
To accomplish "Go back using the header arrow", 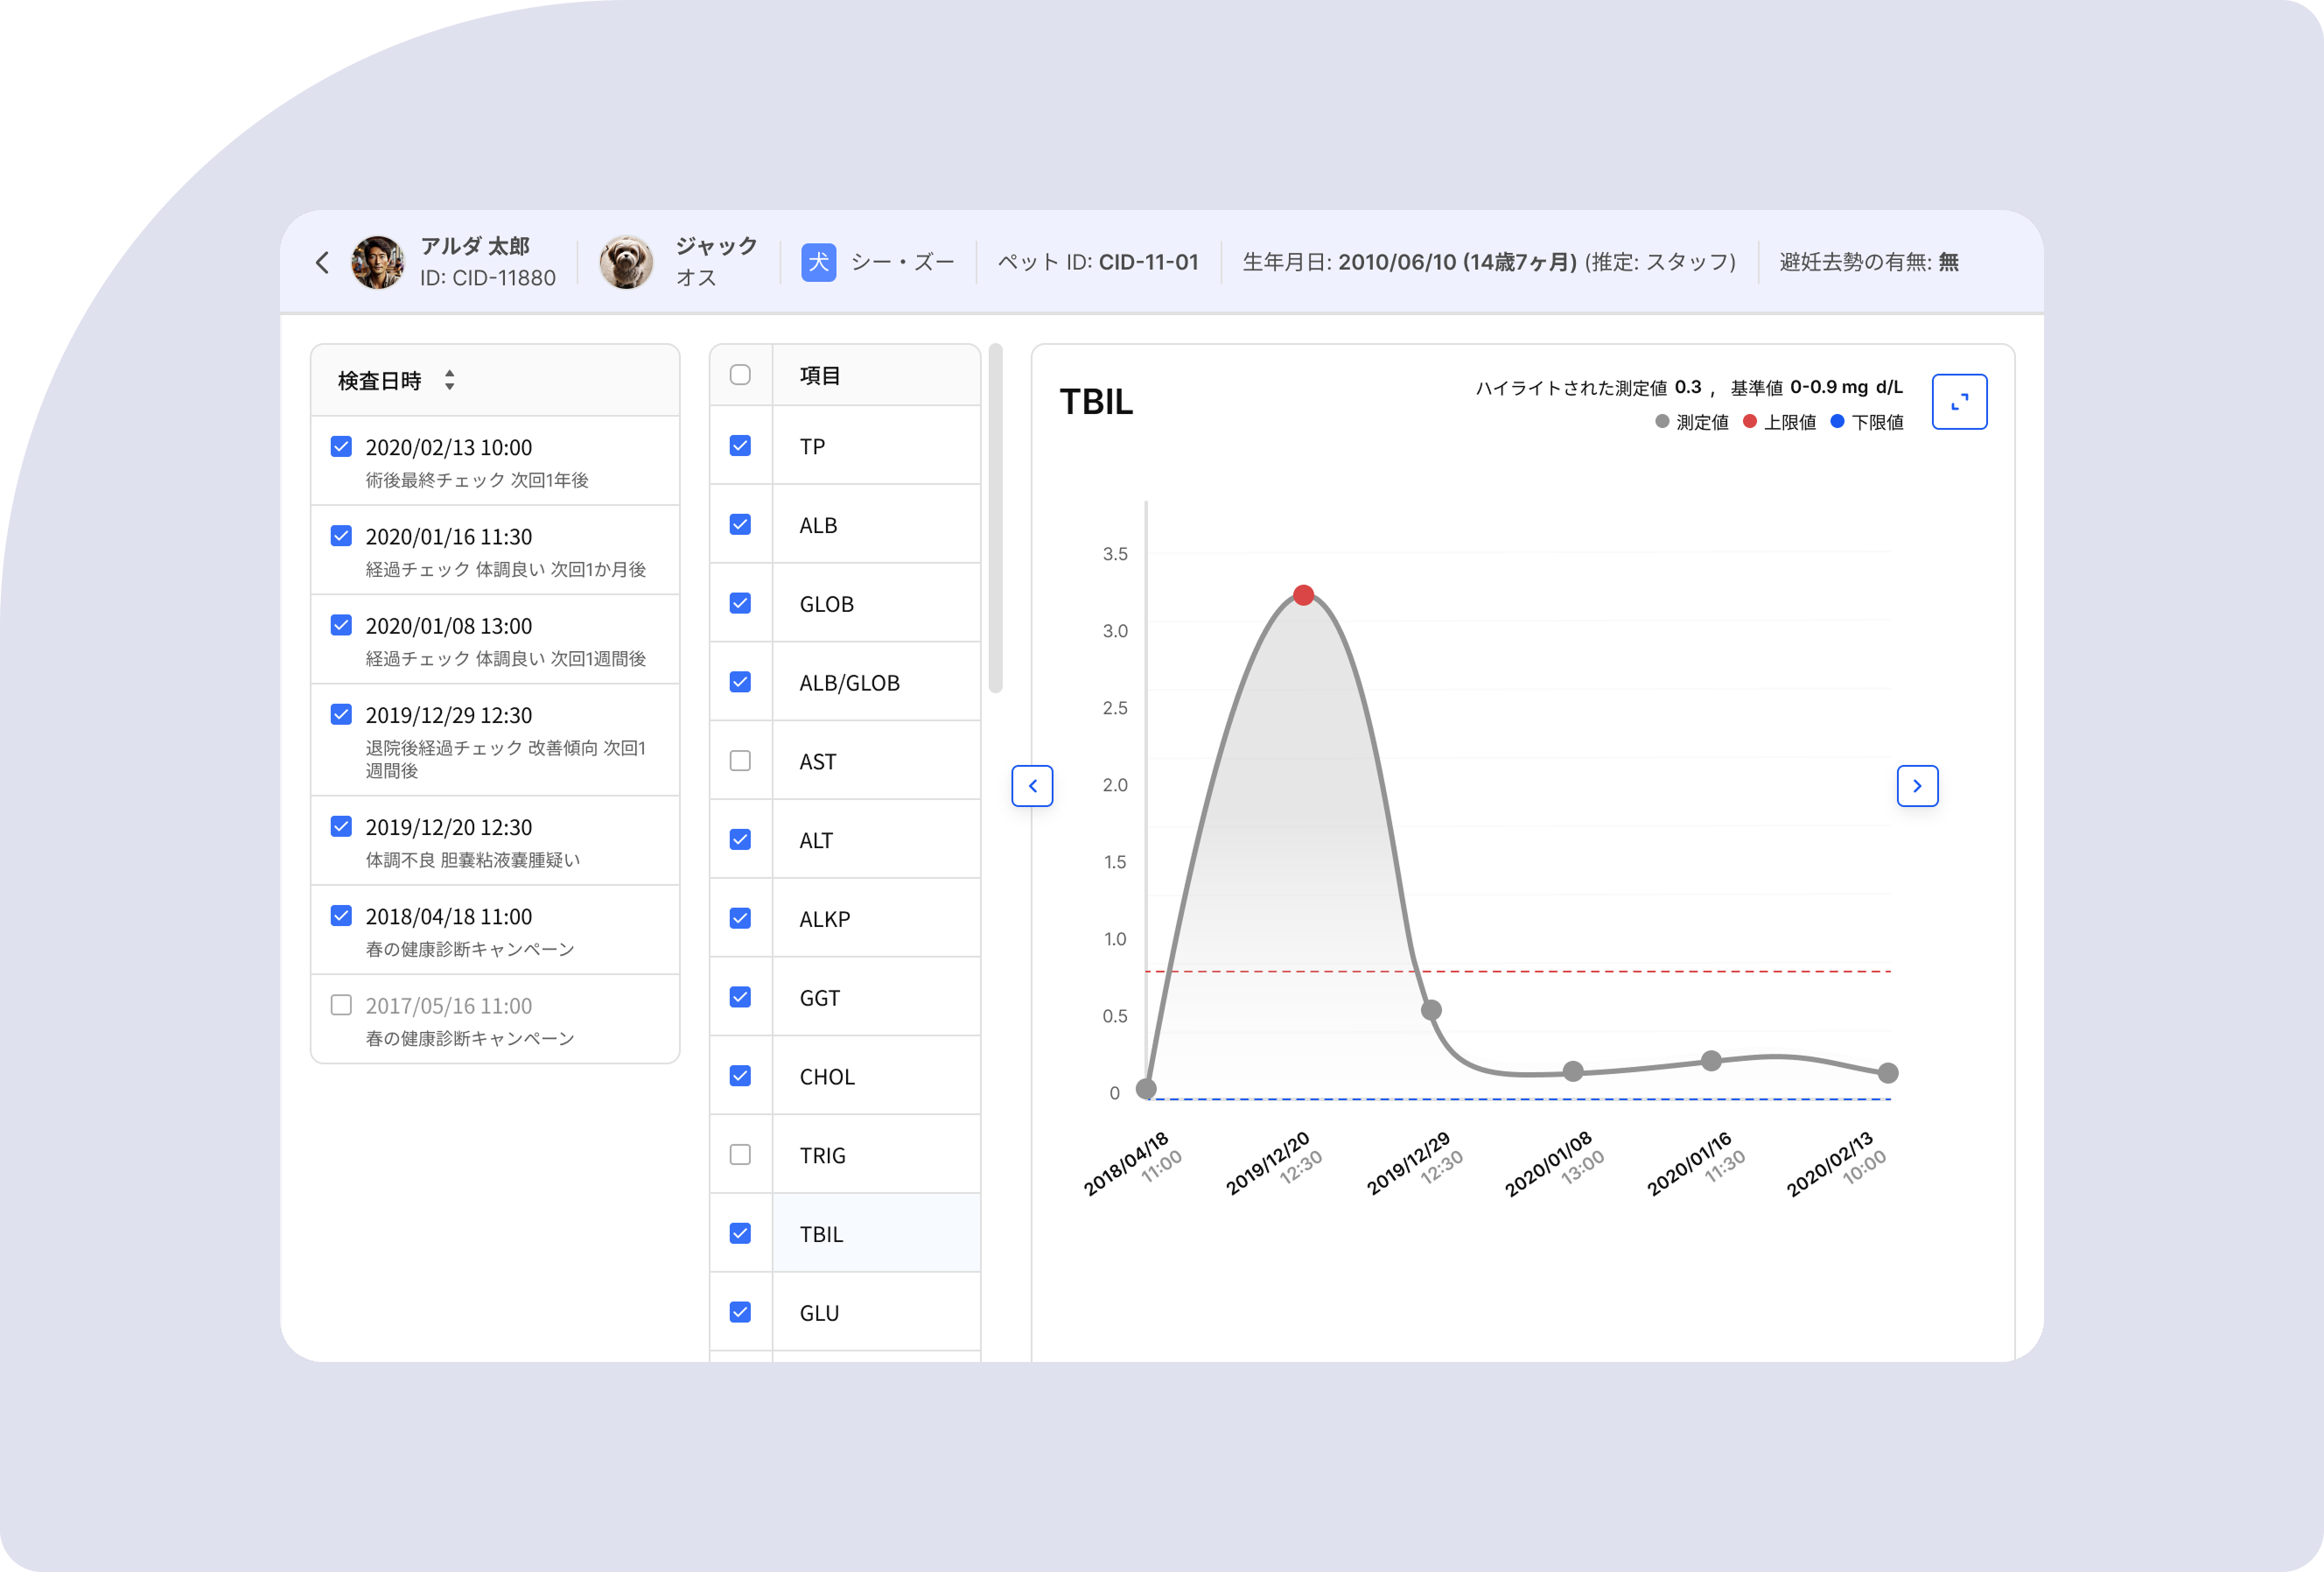I will click(x=322, y=262).
